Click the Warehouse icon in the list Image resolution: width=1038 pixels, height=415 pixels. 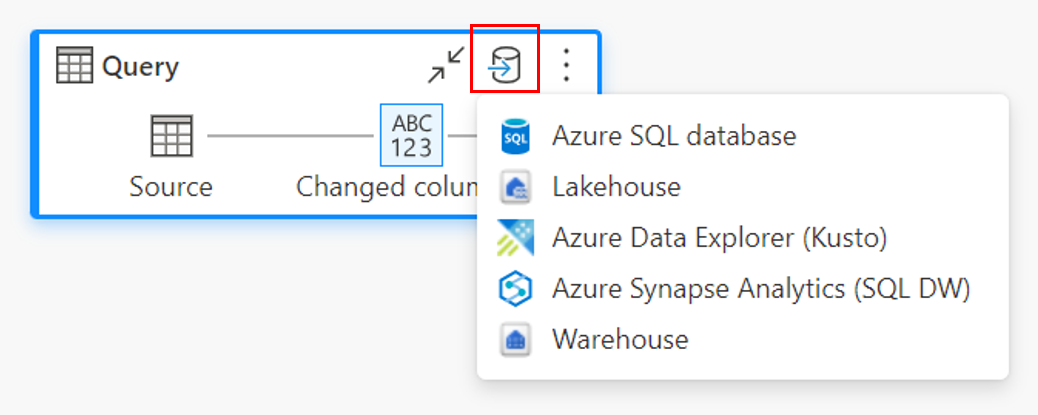[516, 340]
